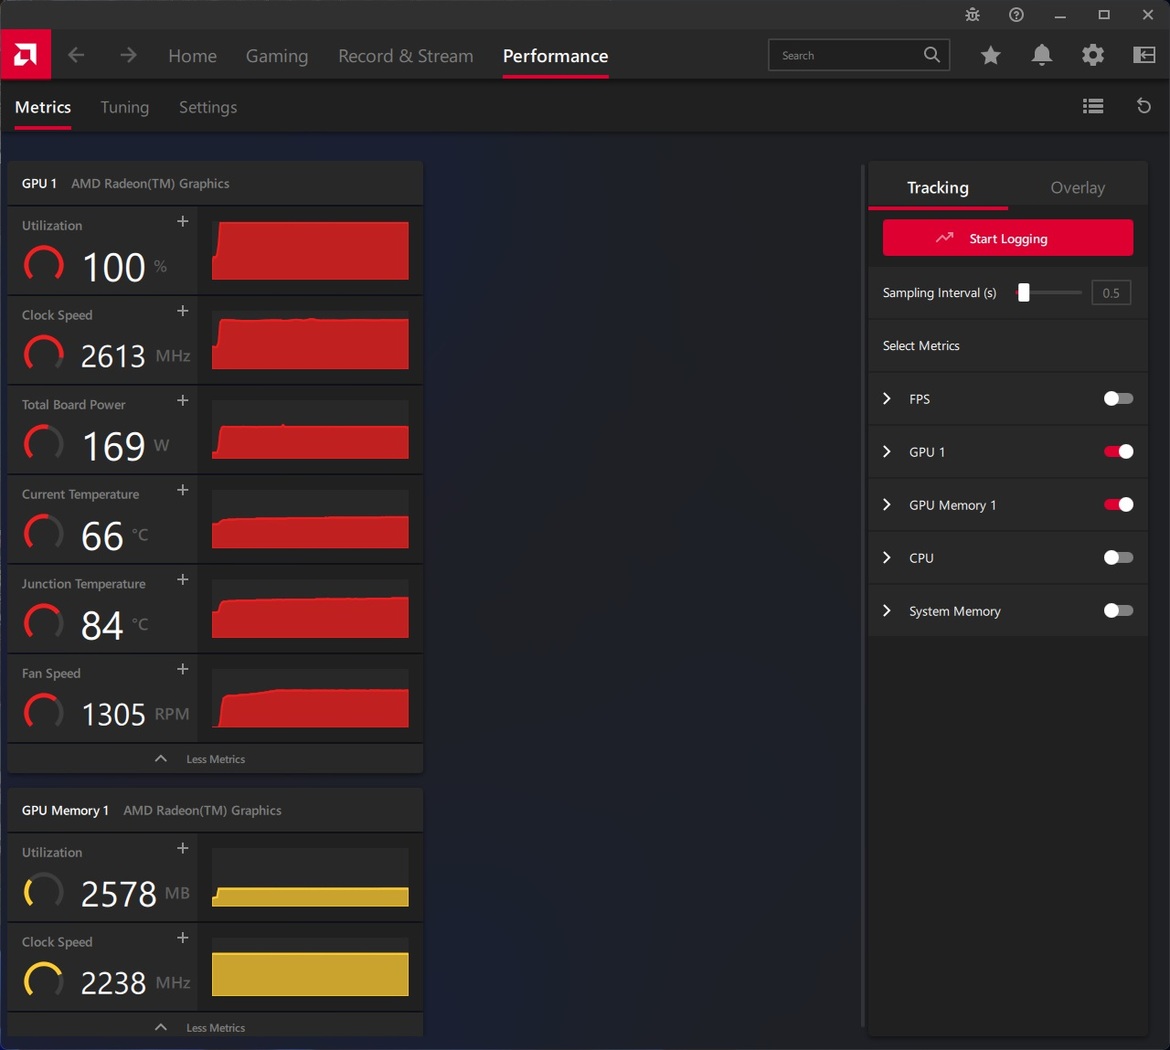Open settings gear icon
Screen dimensions: 1170x1050
1092,54
